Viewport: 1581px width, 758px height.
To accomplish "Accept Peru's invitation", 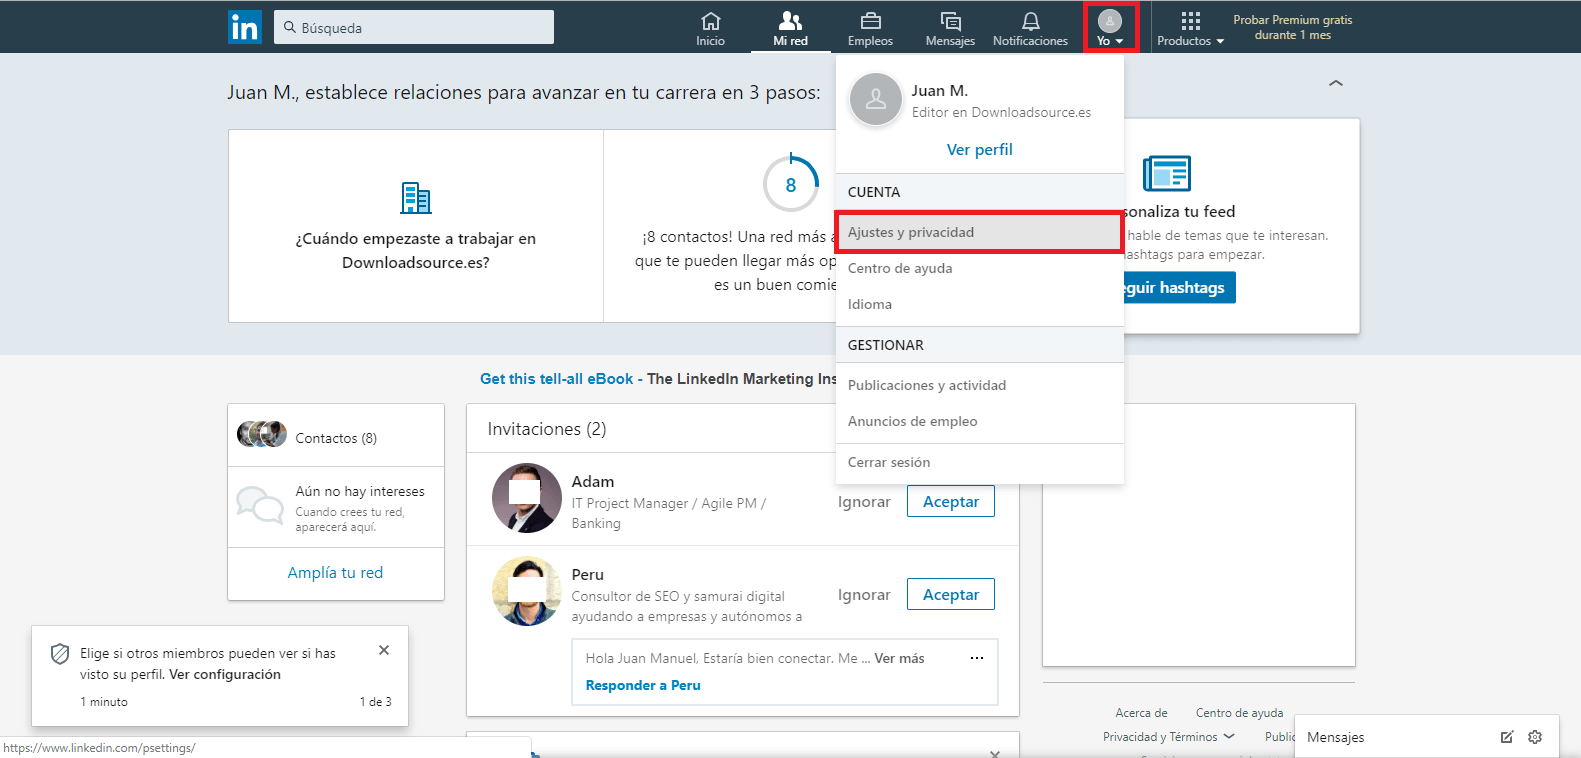I will 951,594.
